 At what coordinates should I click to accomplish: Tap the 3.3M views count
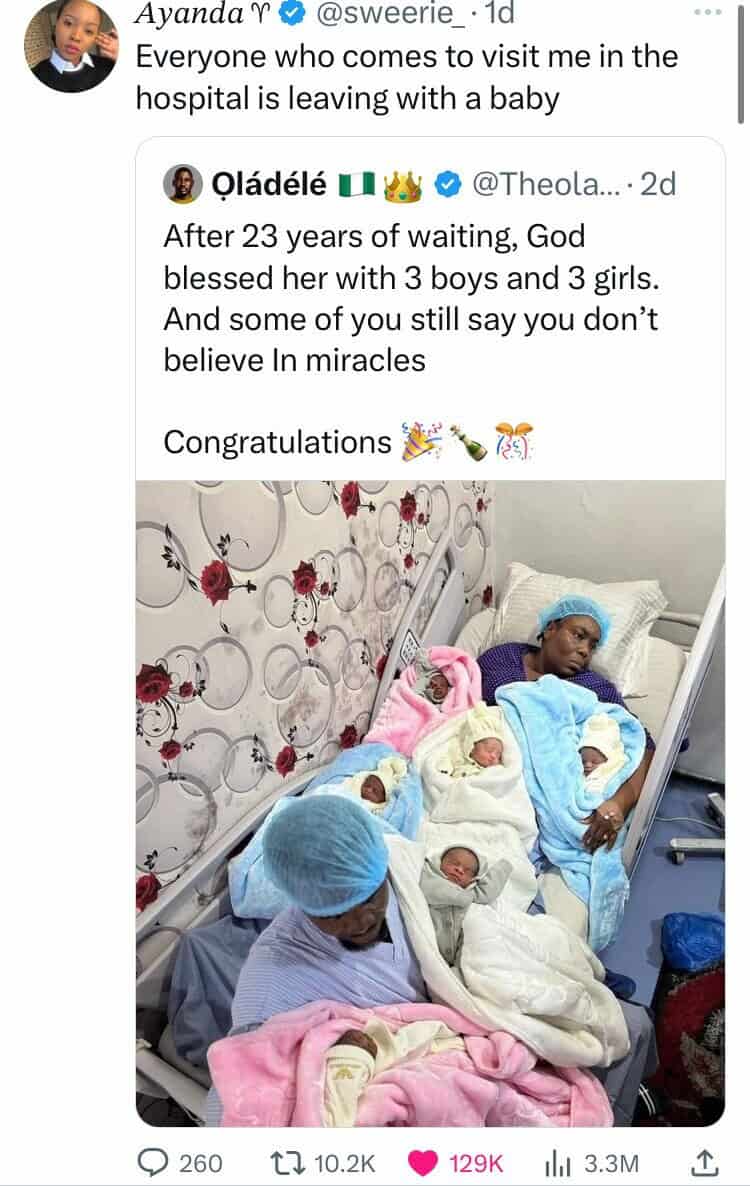pos(610,1162)
